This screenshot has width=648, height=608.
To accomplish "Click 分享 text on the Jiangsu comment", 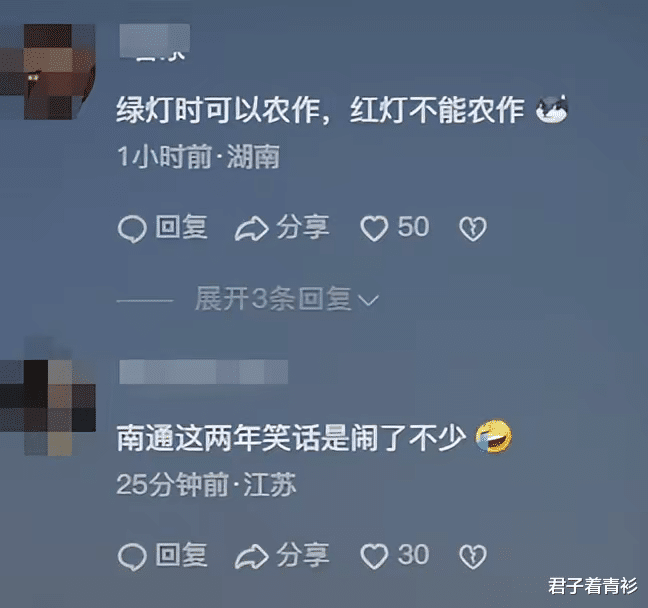I will coord(303,555).
